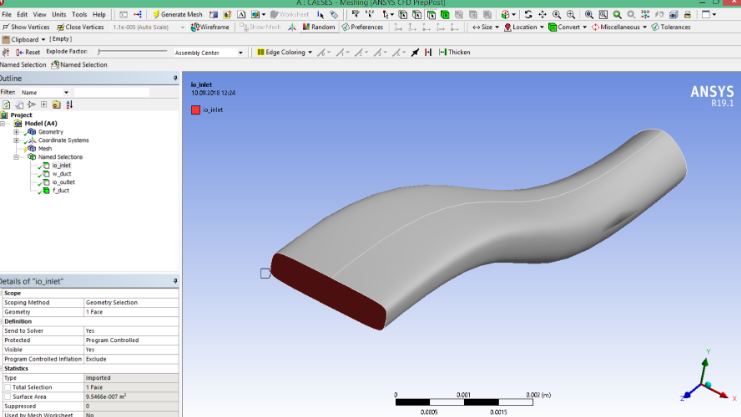Tick the Total Selection checkbox
This screenshot has width=741, height=417.
[7, 386]
